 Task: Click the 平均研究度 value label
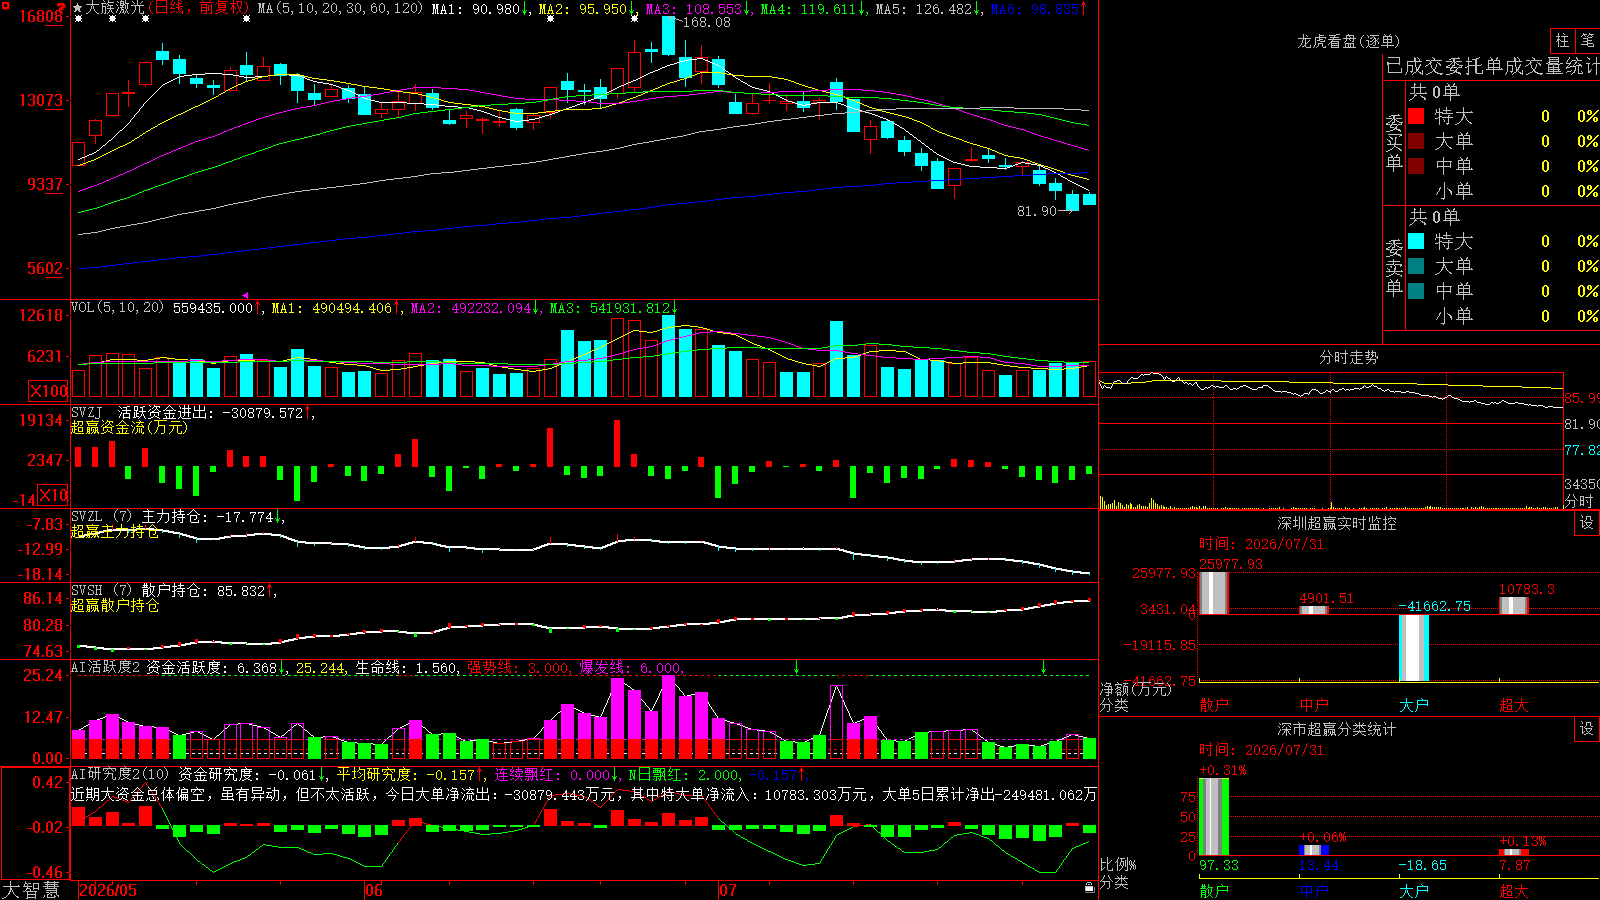408,774
